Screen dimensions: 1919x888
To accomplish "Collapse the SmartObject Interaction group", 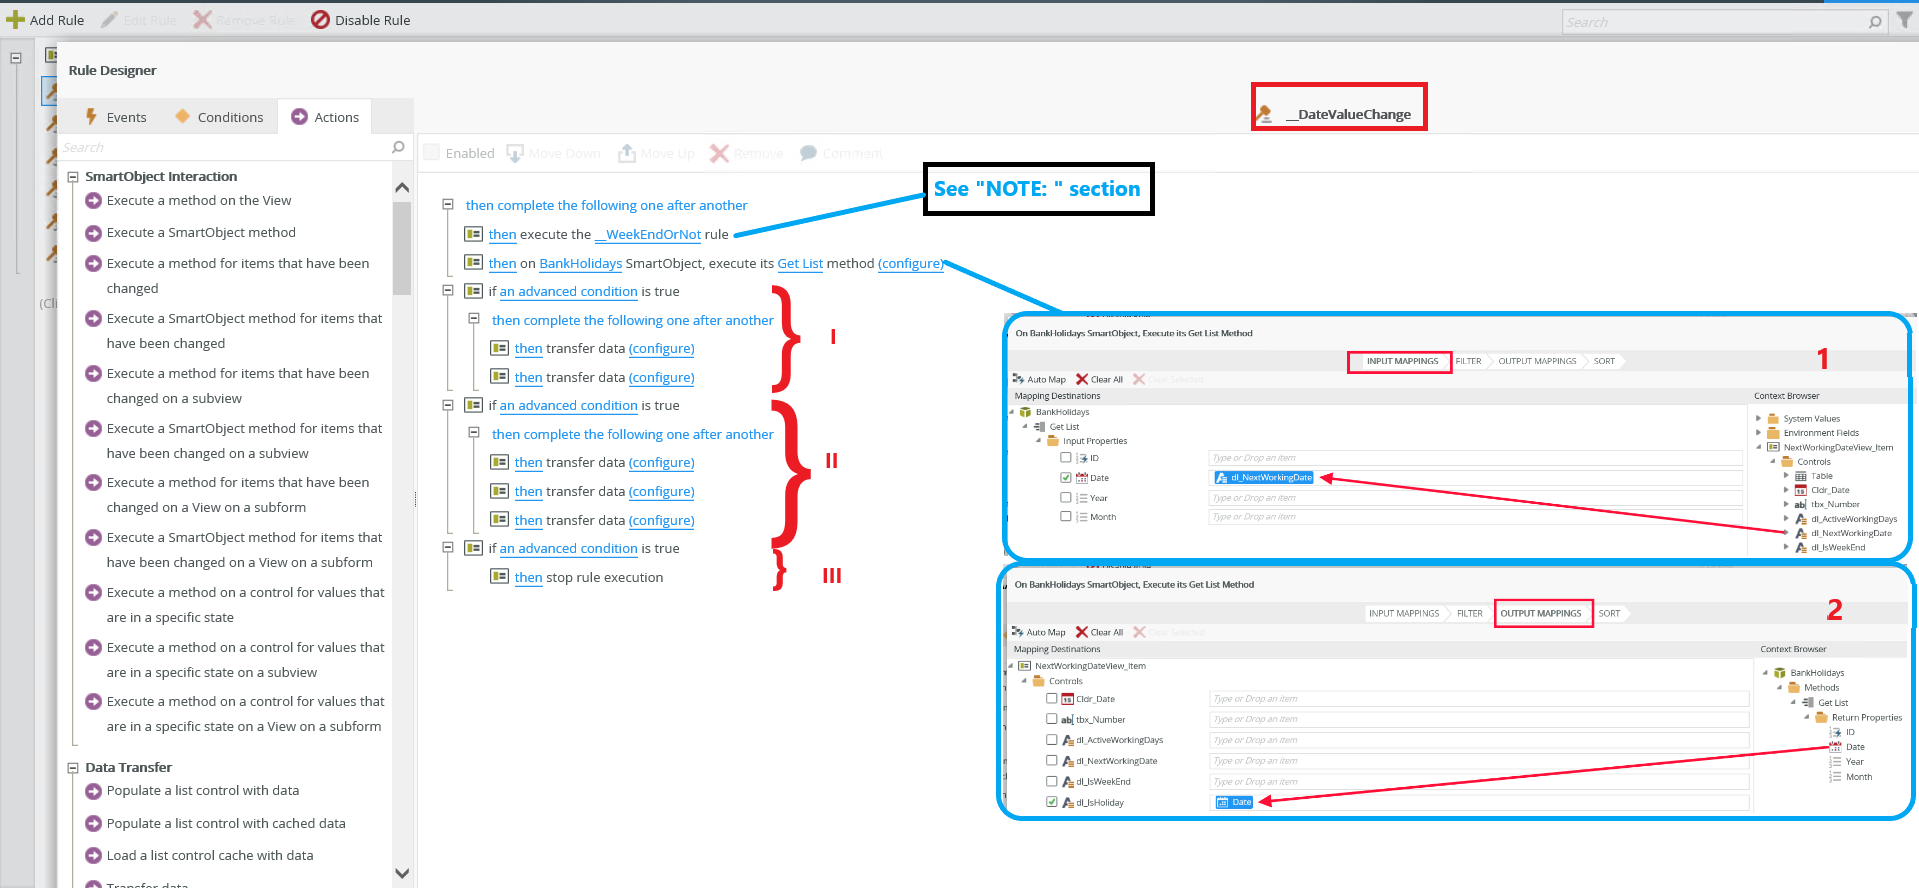I will 73,177.
